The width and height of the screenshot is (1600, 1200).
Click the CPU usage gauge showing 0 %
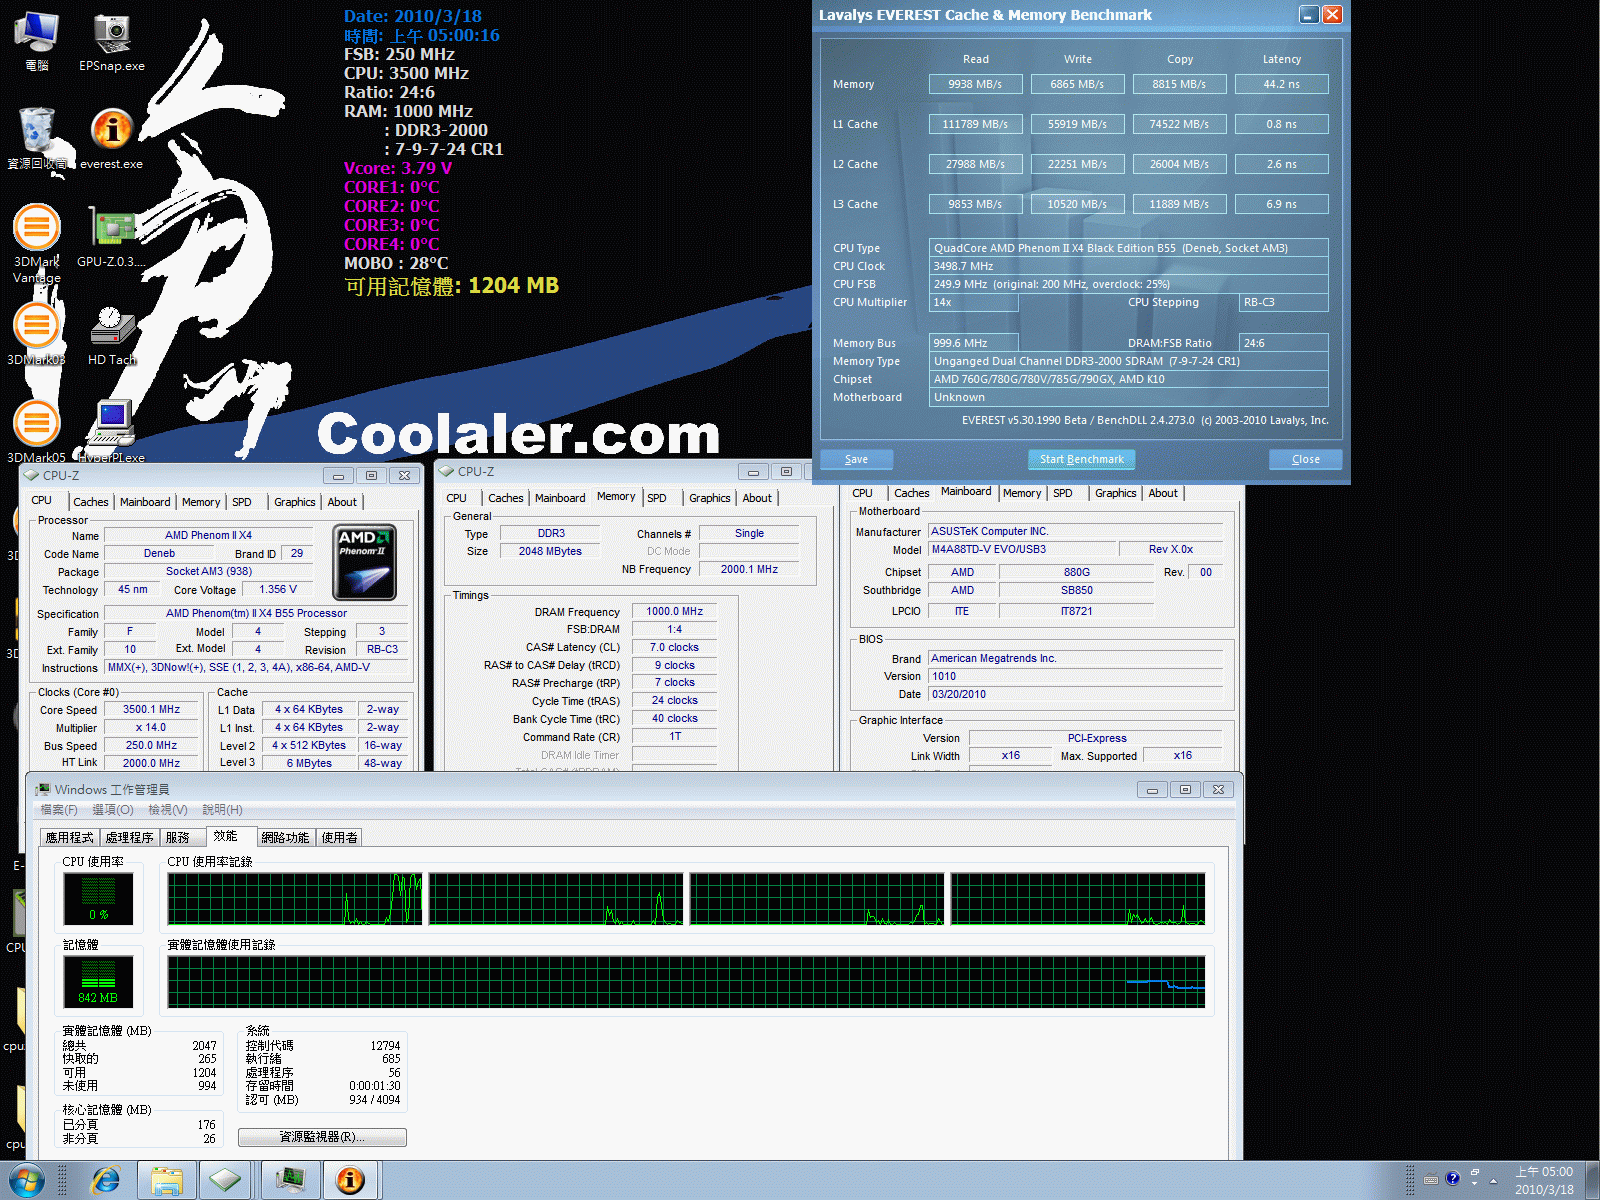point(98,898)
